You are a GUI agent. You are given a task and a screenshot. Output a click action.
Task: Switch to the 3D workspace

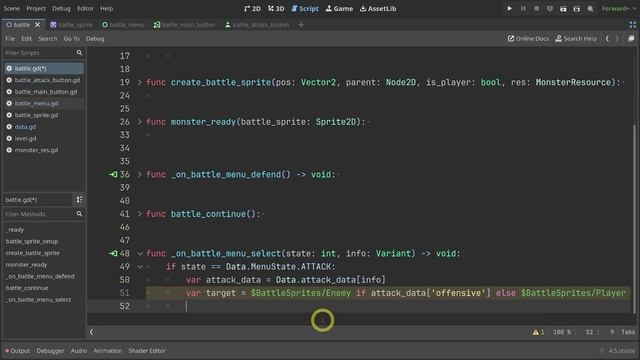point(276,9)
